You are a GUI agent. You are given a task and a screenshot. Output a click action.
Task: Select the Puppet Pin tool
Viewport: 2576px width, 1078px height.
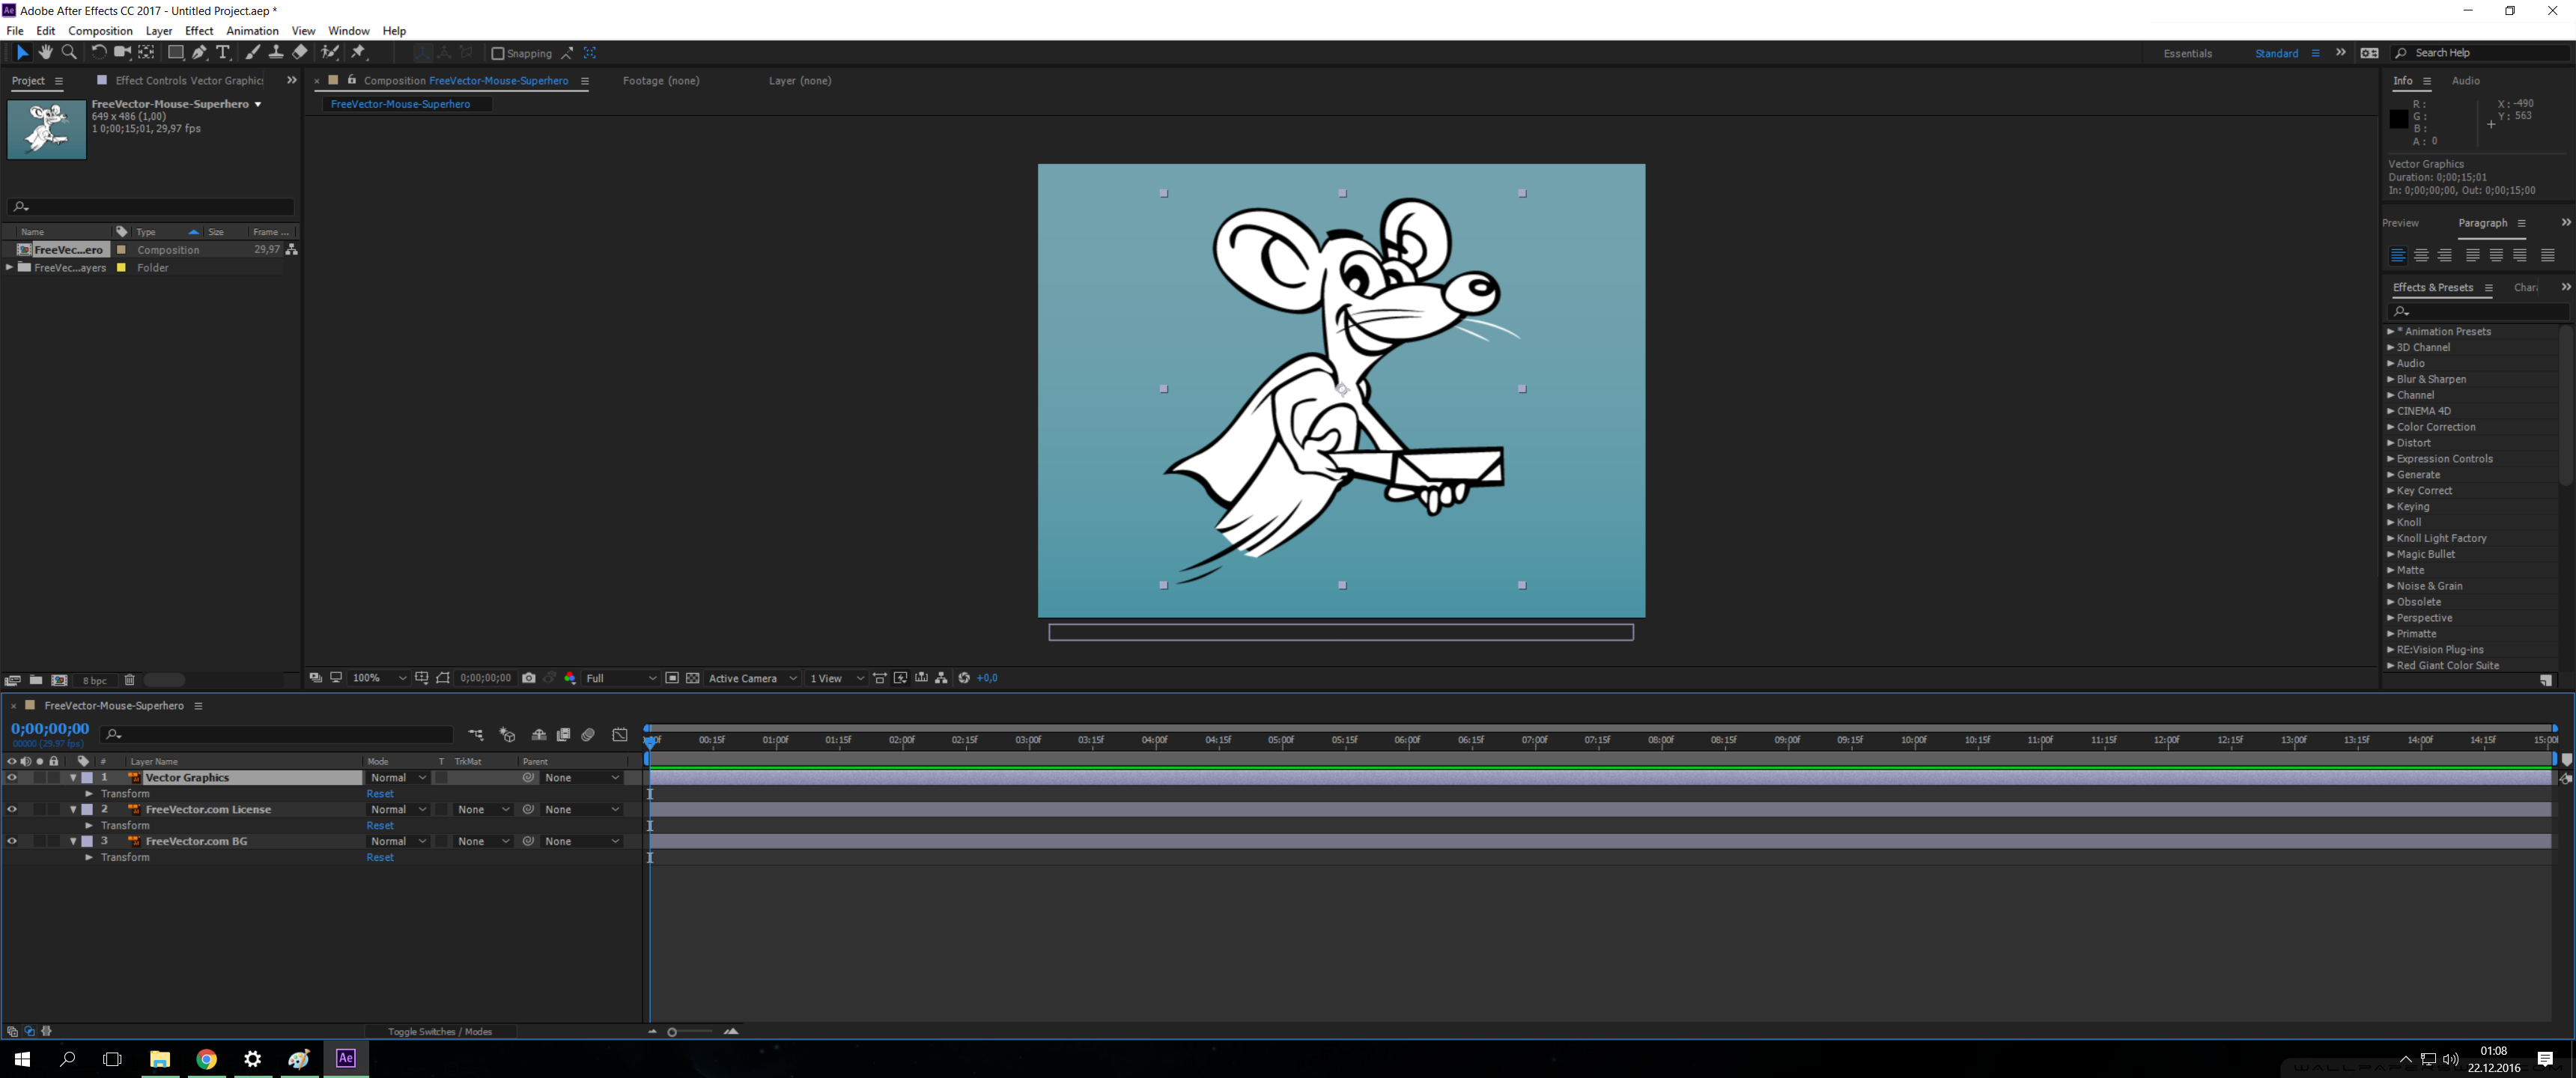359,53
